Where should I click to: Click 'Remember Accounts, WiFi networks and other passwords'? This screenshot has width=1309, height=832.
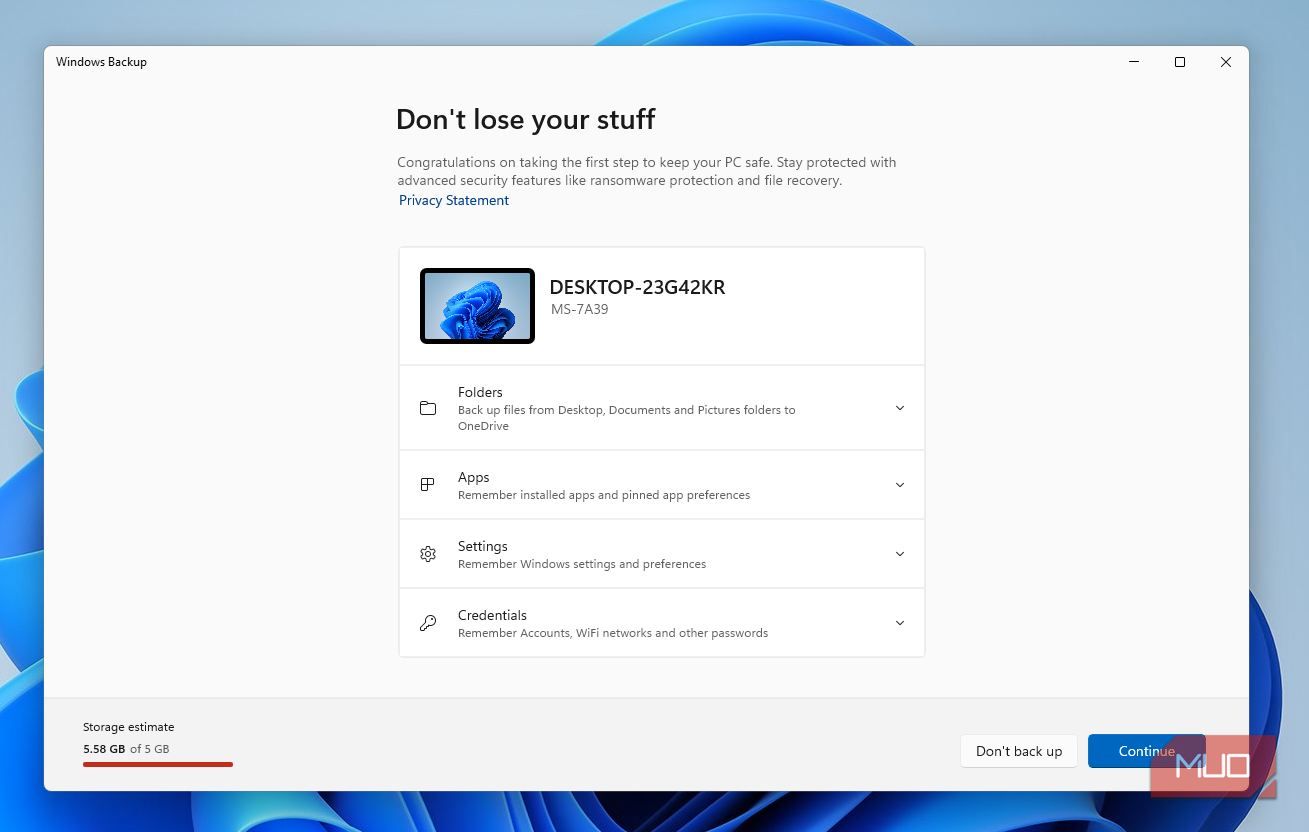613,633
